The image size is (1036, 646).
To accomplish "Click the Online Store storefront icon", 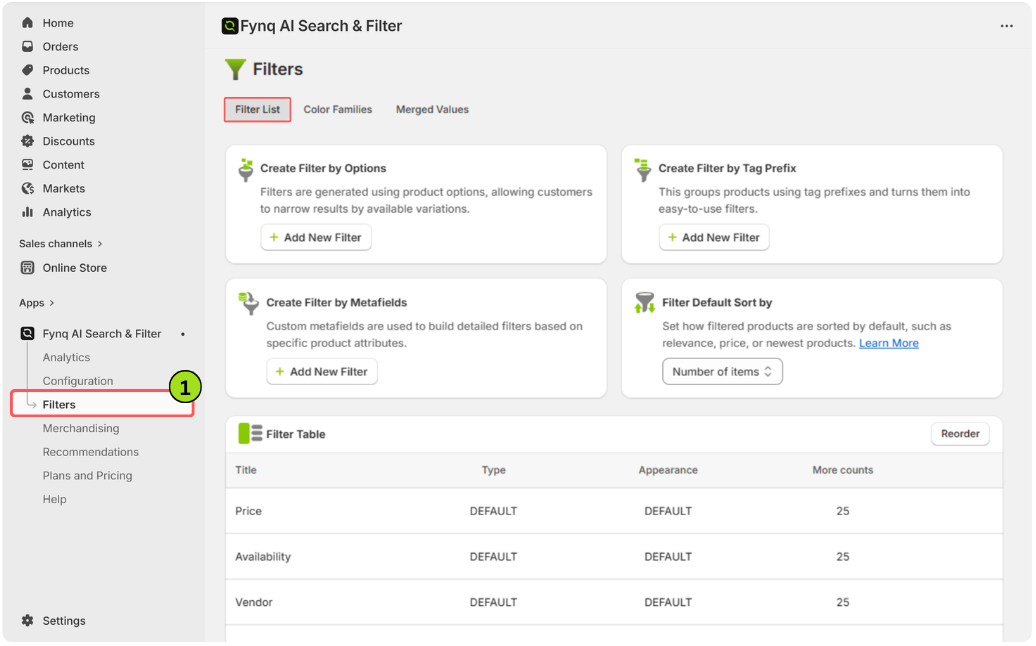I will [27, 268].
